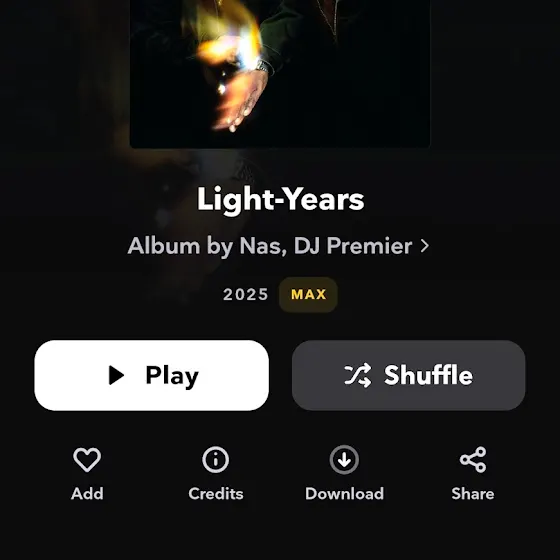Click the Download label
Screen dimensions: 560x560
click(344, 494)
